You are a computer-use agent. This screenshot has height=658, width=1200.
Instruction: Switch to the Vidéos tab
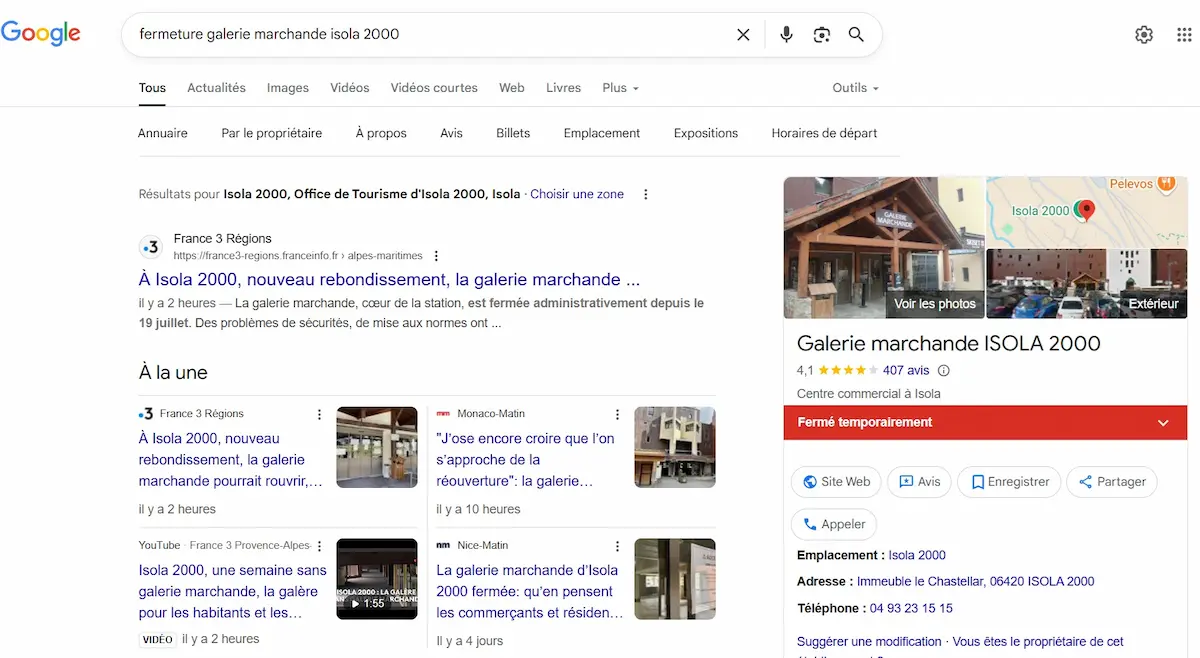click(350, 88)
